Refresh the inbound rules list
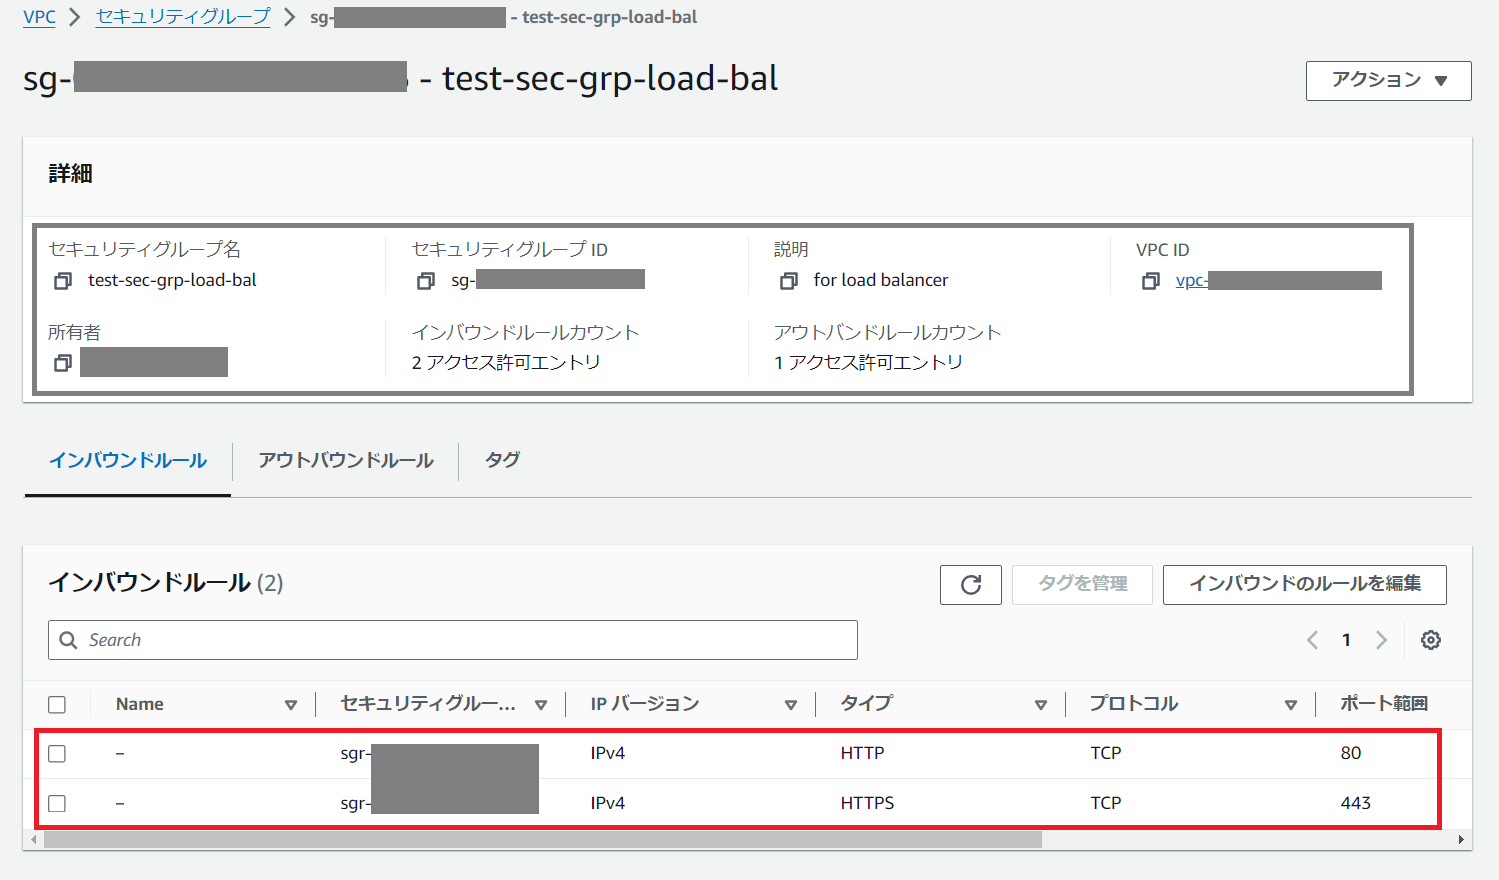Viewport: 1499px width, 880px height. (x=970, y=585)
